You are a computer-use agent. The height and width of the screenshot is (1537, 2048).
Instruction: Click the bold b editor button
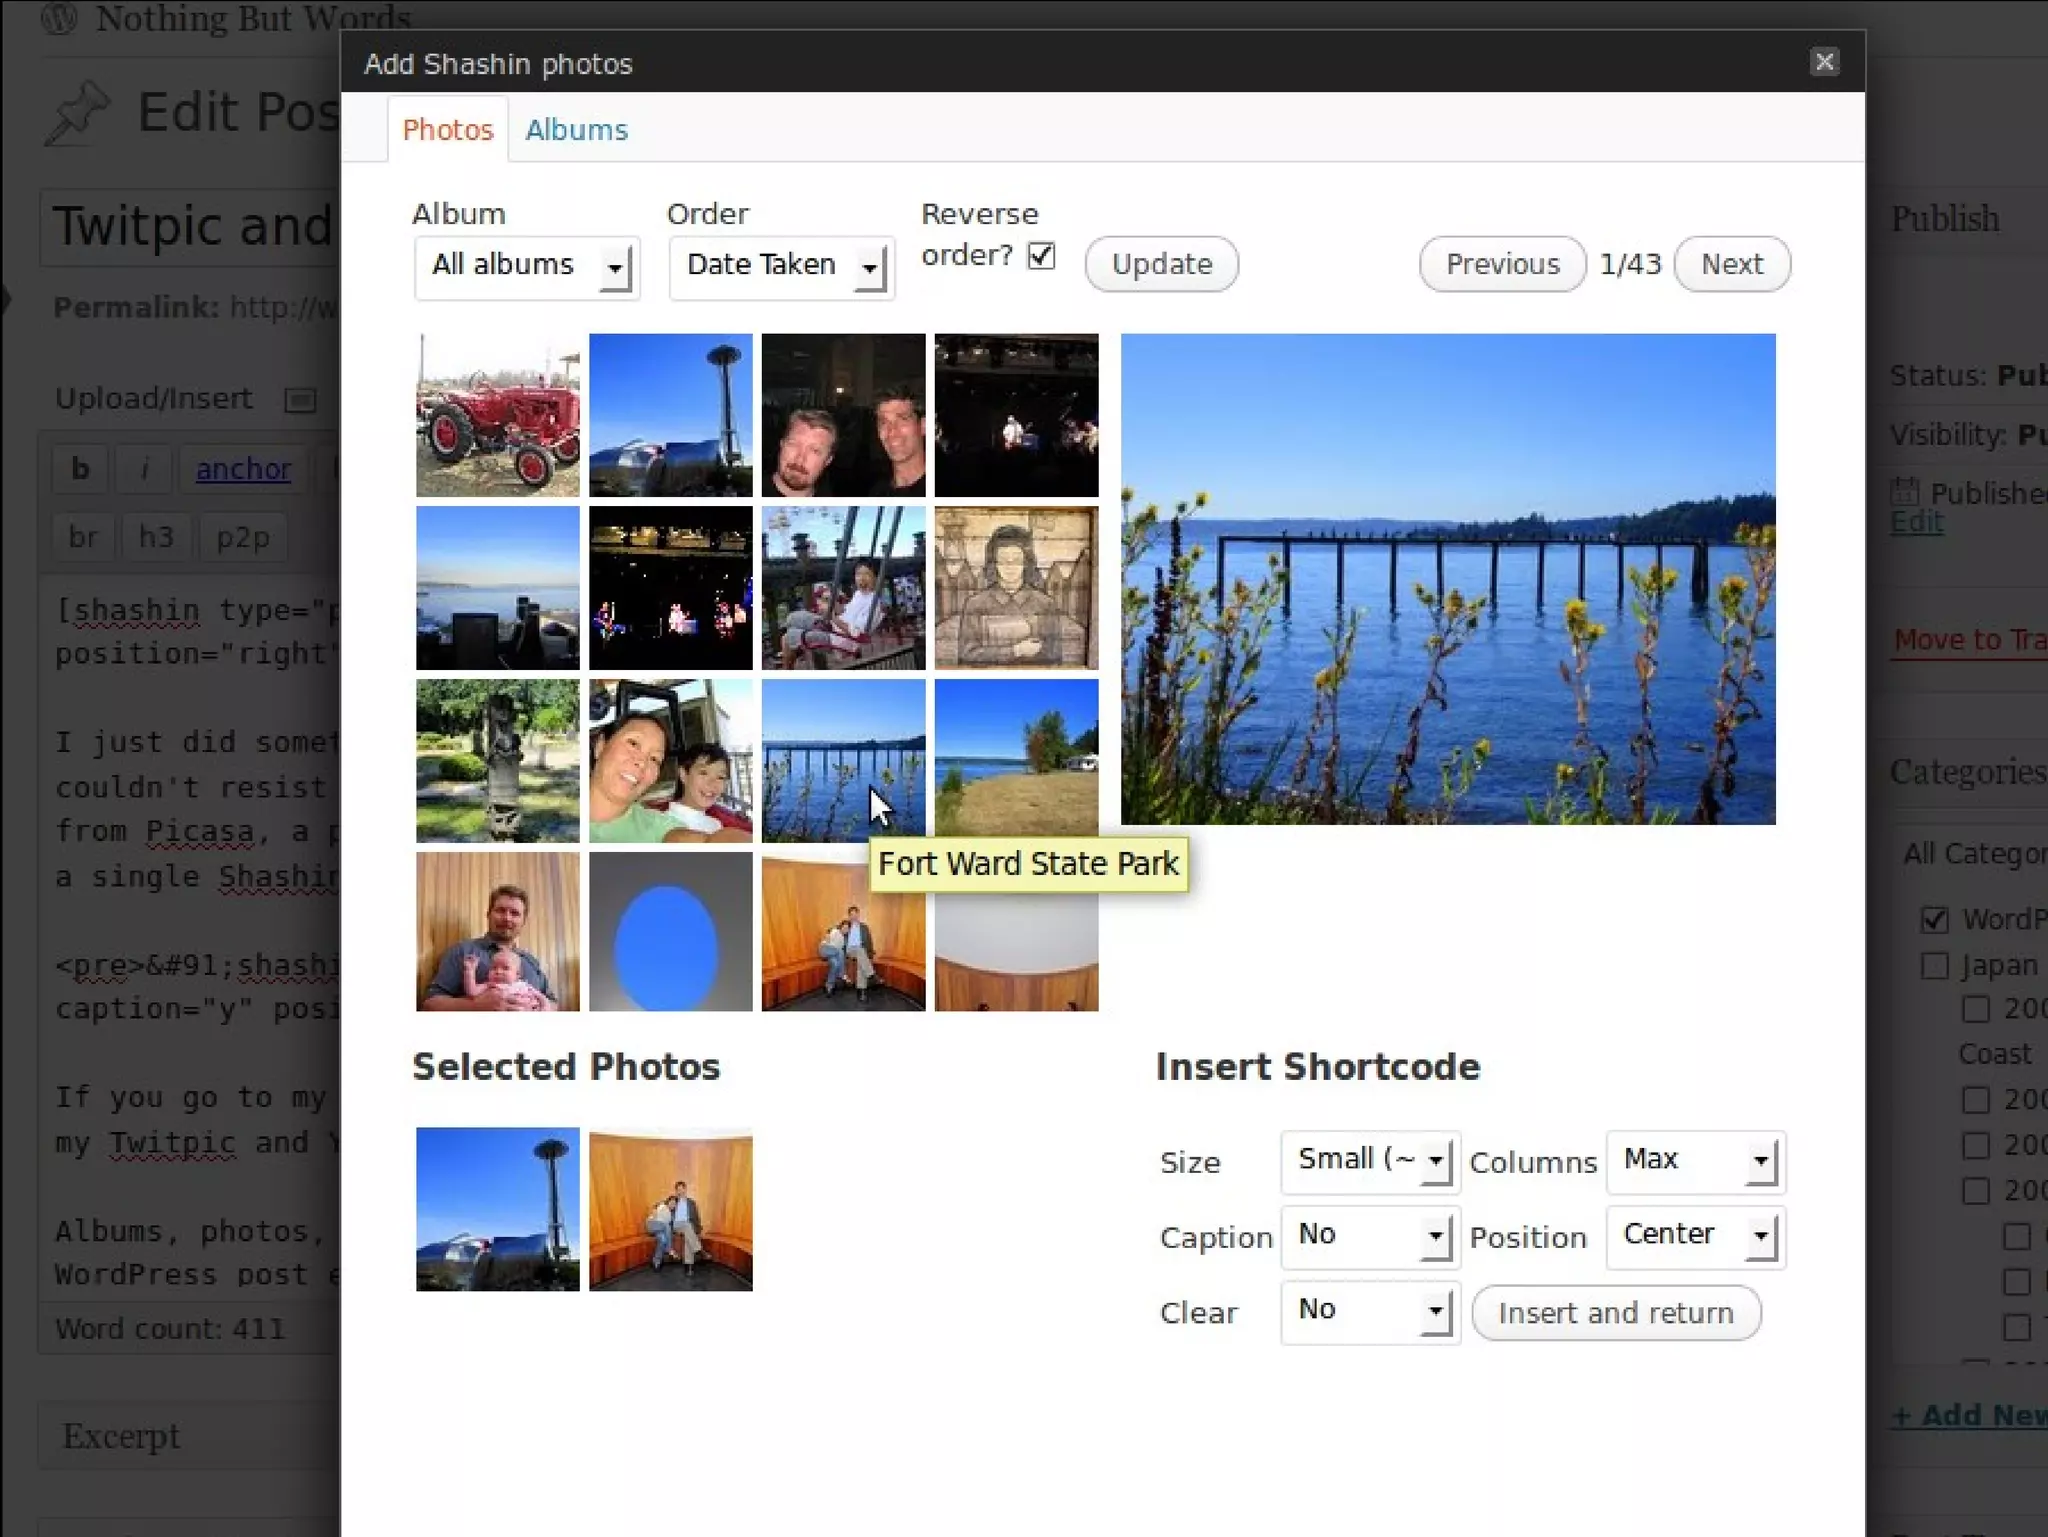tap(80, 468)
